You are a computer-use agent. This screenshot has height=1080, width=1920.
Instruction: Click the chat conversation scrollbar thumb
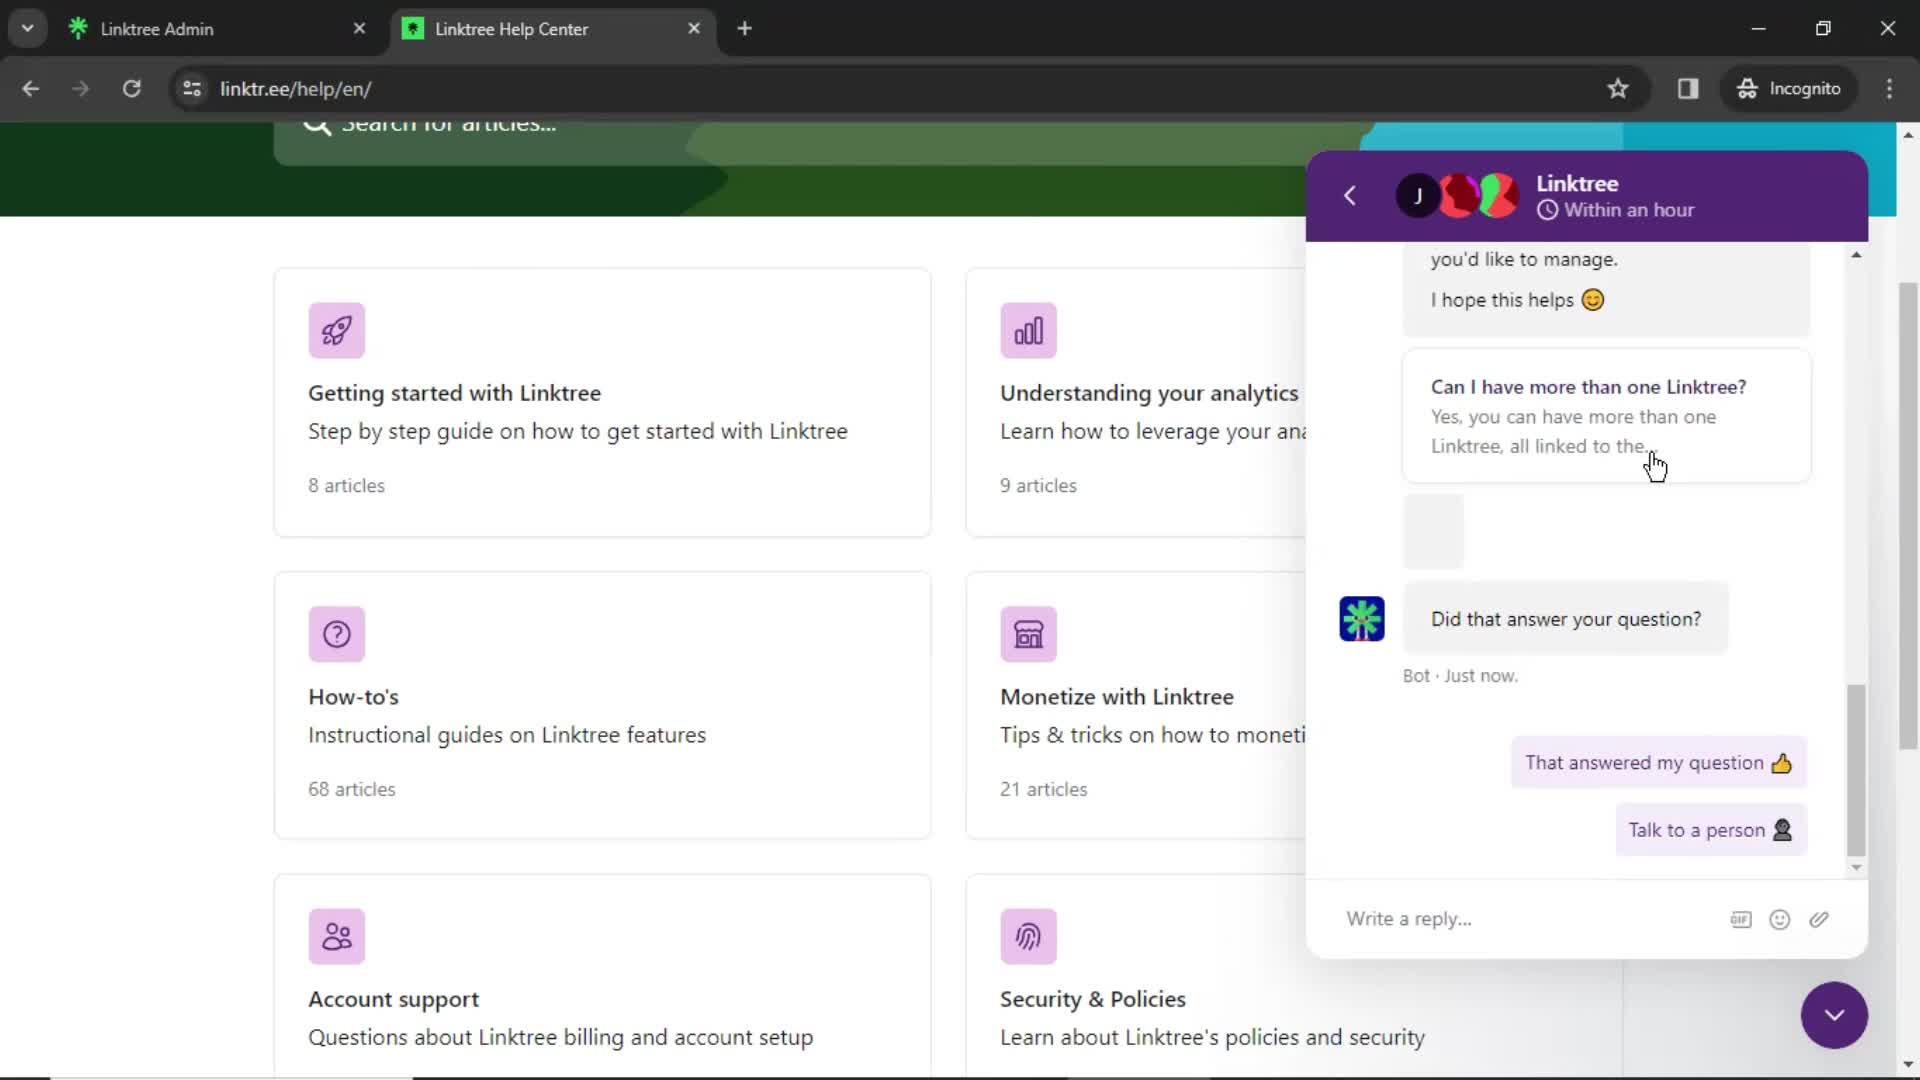(x=1857, y=770)
